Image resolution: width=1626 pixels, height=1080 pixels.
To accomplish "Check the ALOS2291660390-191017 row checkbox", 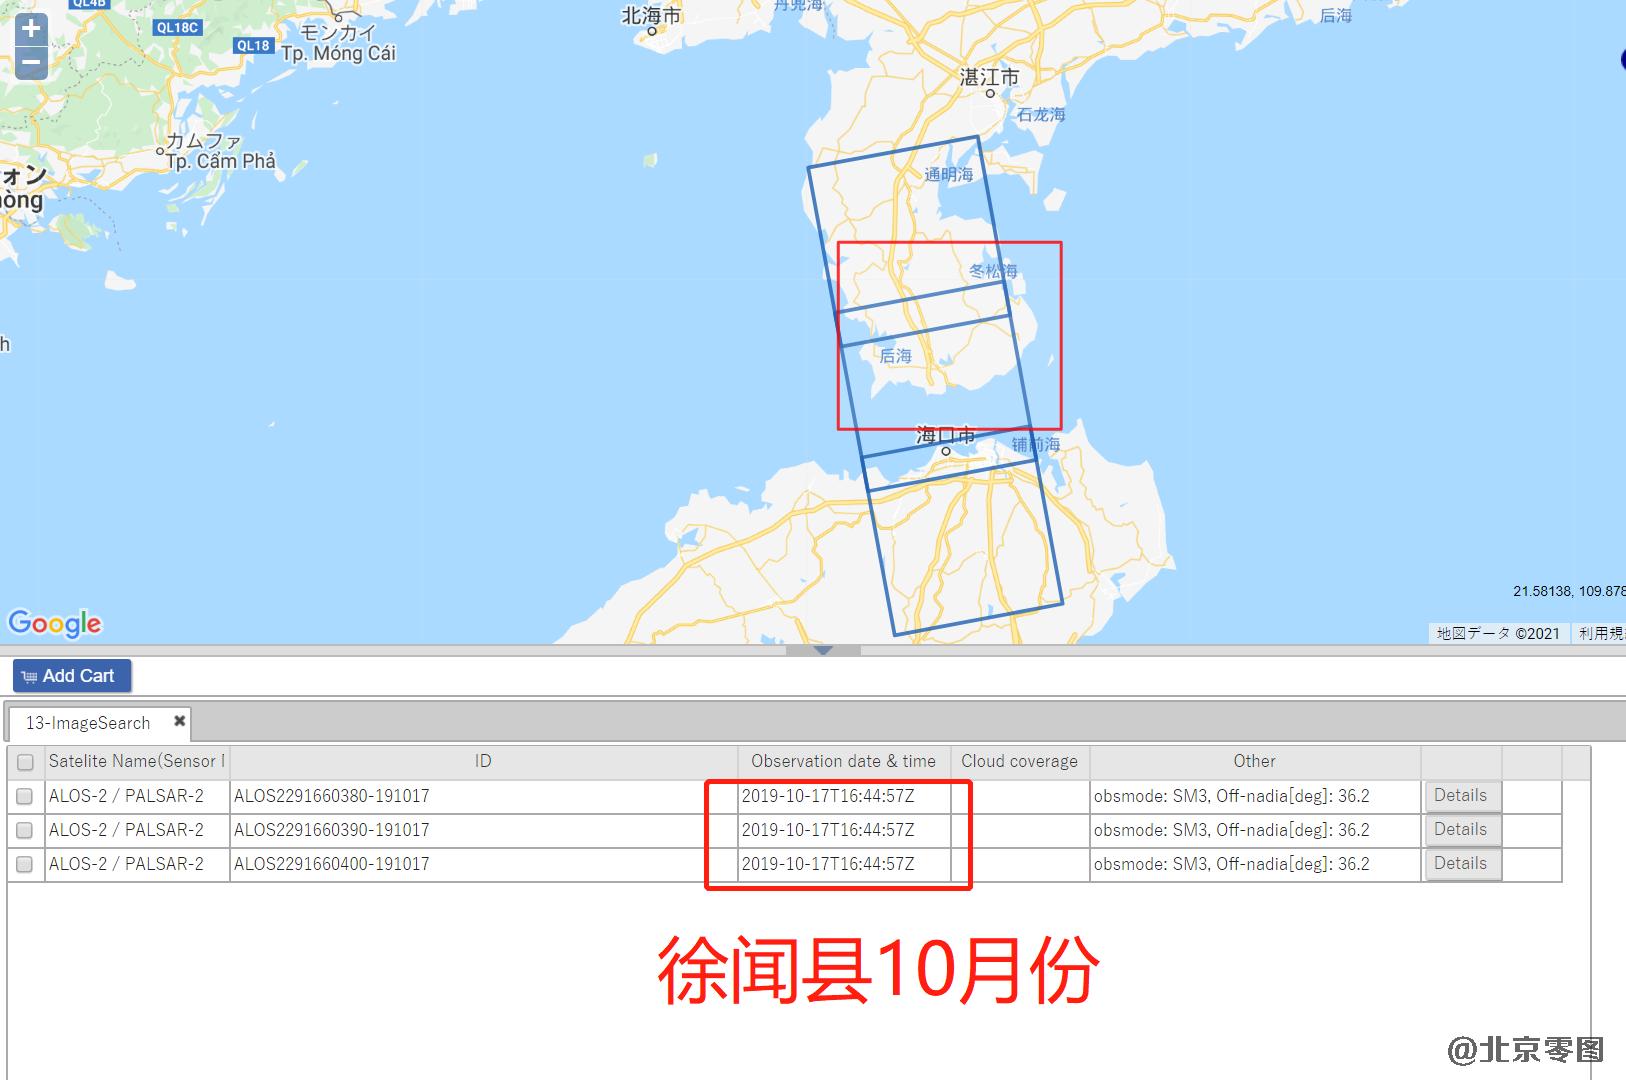I will click(x=25, y=830).
